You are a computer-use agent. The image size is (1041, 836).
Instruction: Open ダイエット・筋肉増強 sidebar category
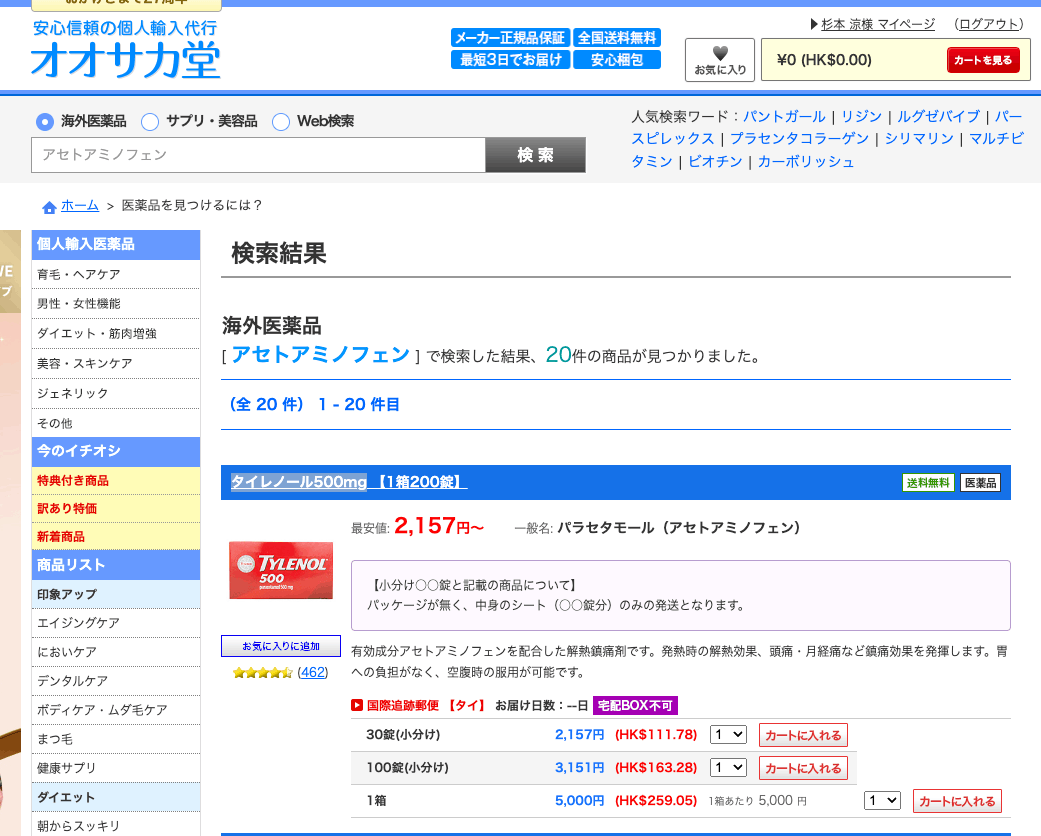coord(116,334)
